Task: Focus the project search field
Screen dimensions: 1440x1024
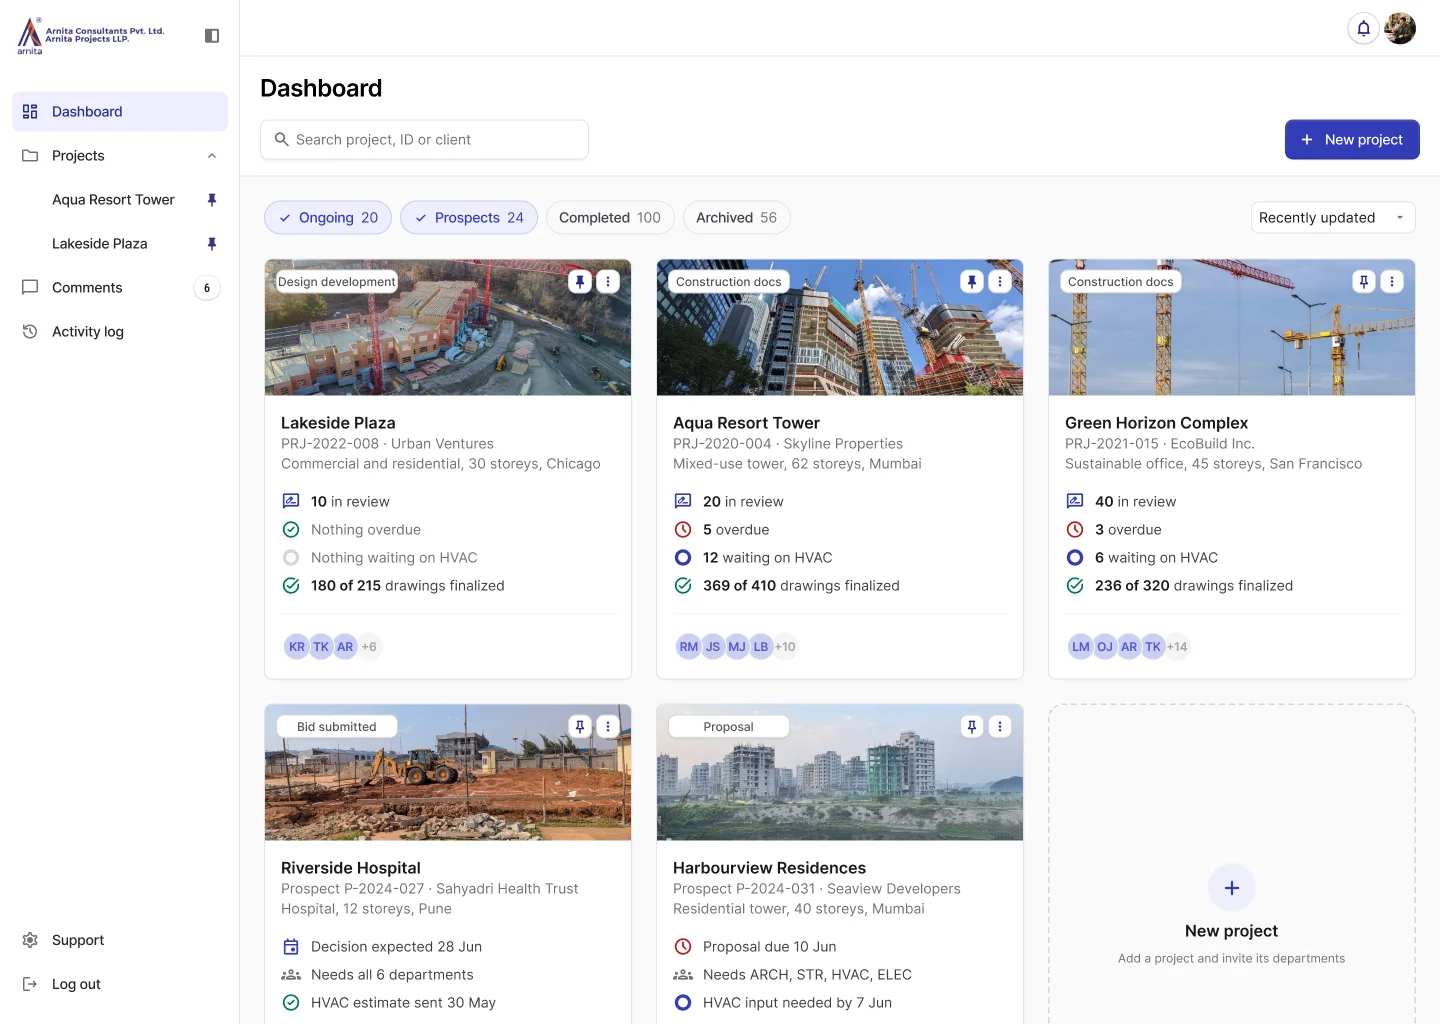Action: pyautogui.click(x=424, y=140)
